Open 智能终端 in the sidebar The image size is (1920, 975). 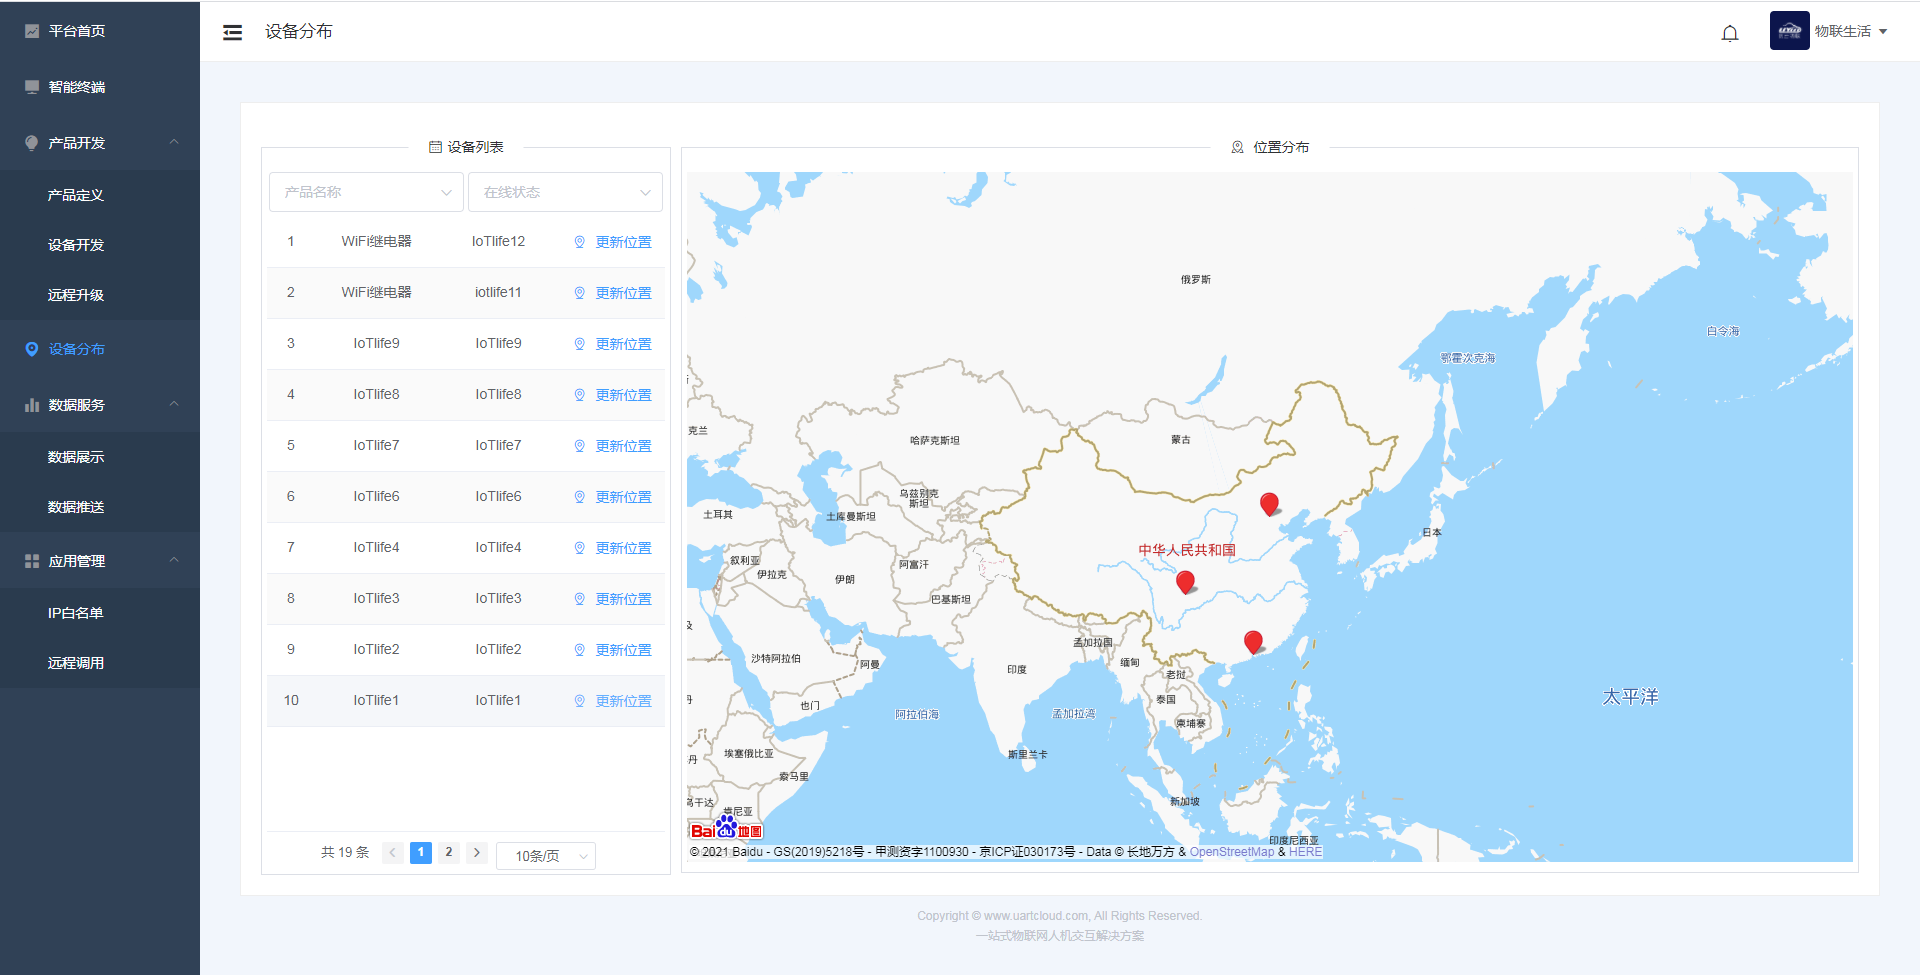click(x=100, y=87)
